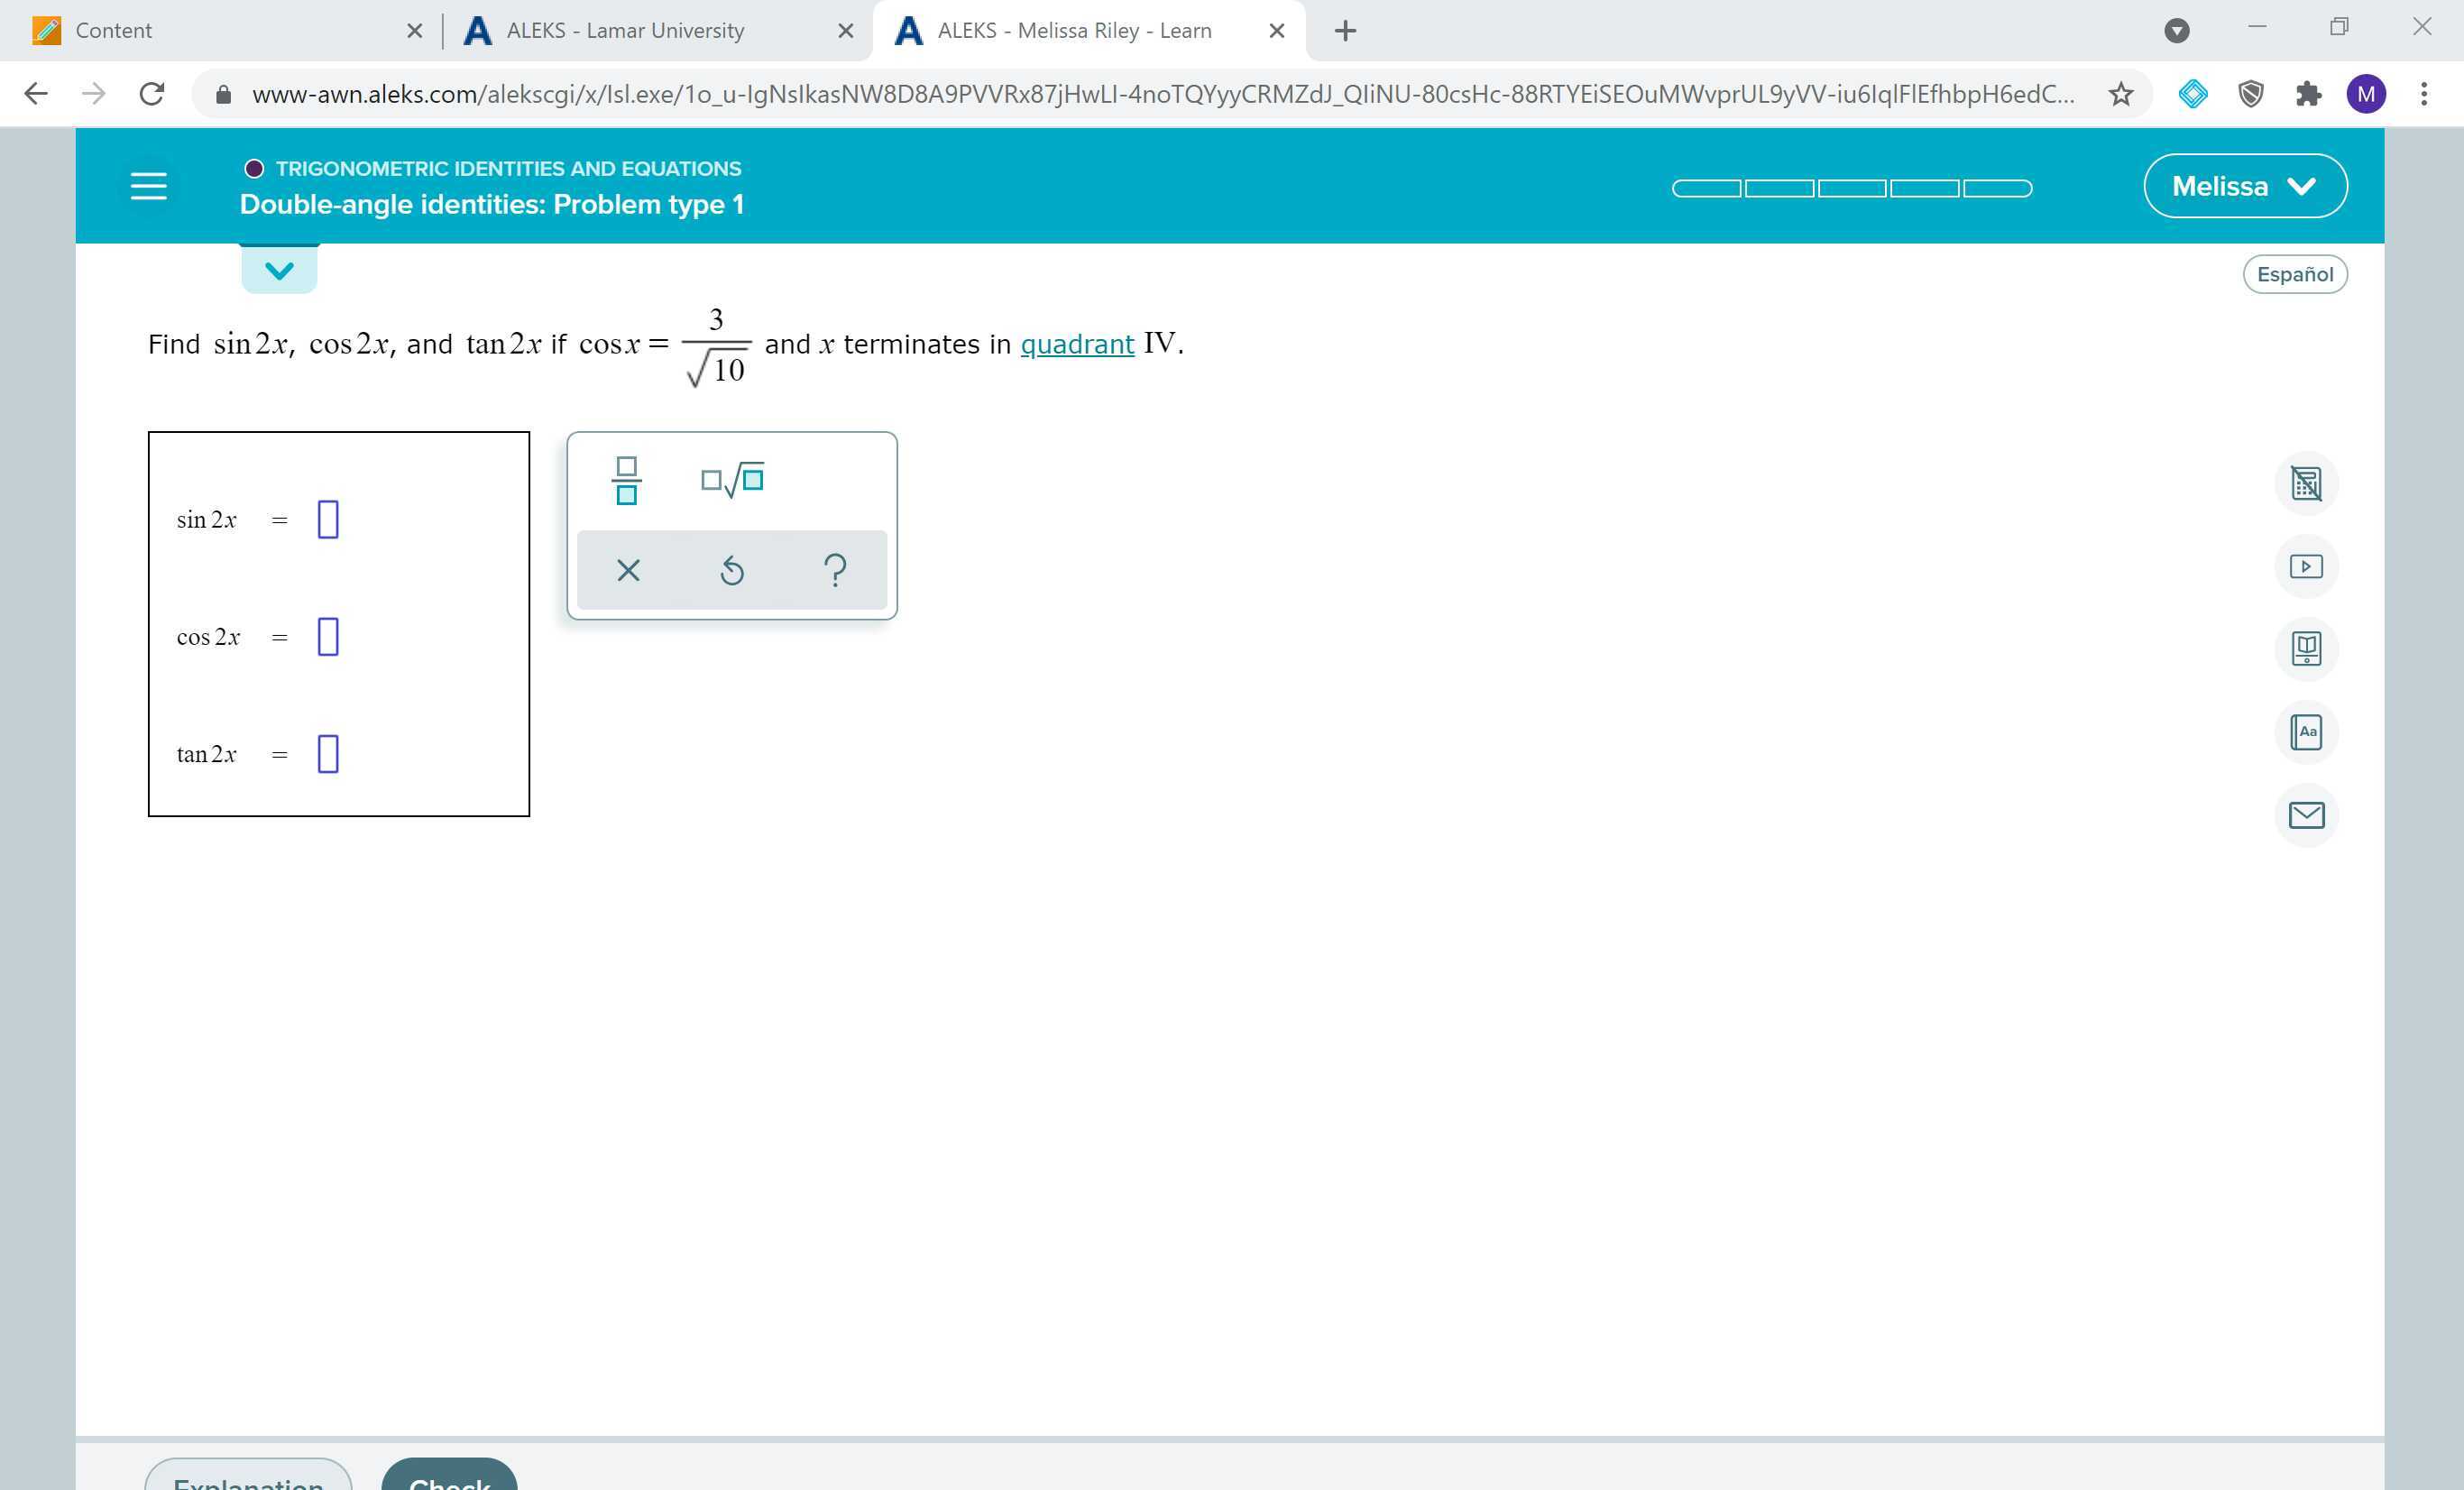Open the video tutorial icon
The width and height of the screenshot is (2464, 1490).
2307,565
